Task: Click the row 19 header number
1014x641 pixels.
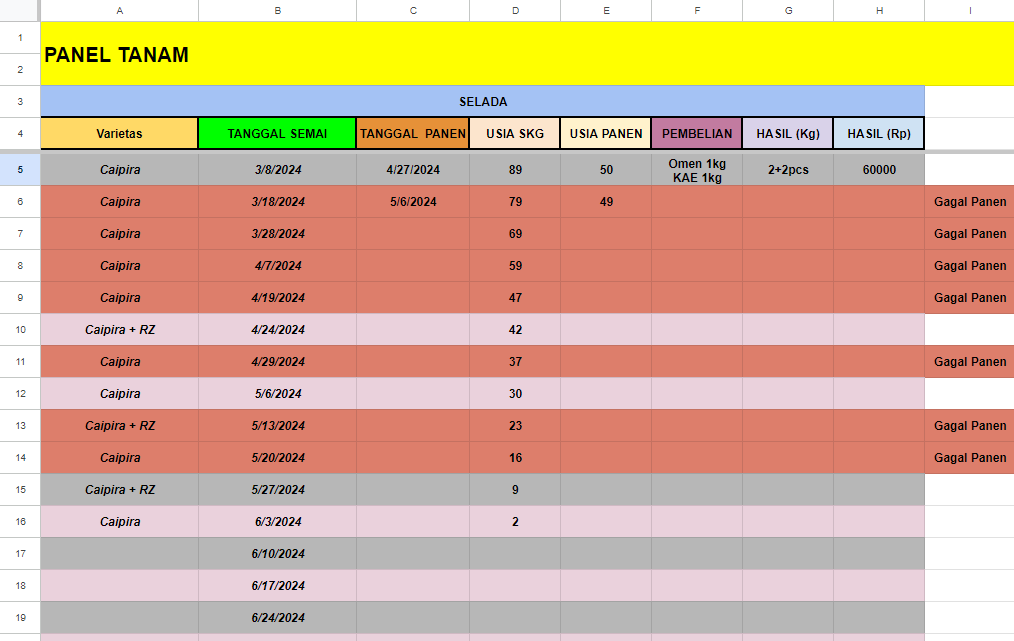Action: [x=20, y=618]
